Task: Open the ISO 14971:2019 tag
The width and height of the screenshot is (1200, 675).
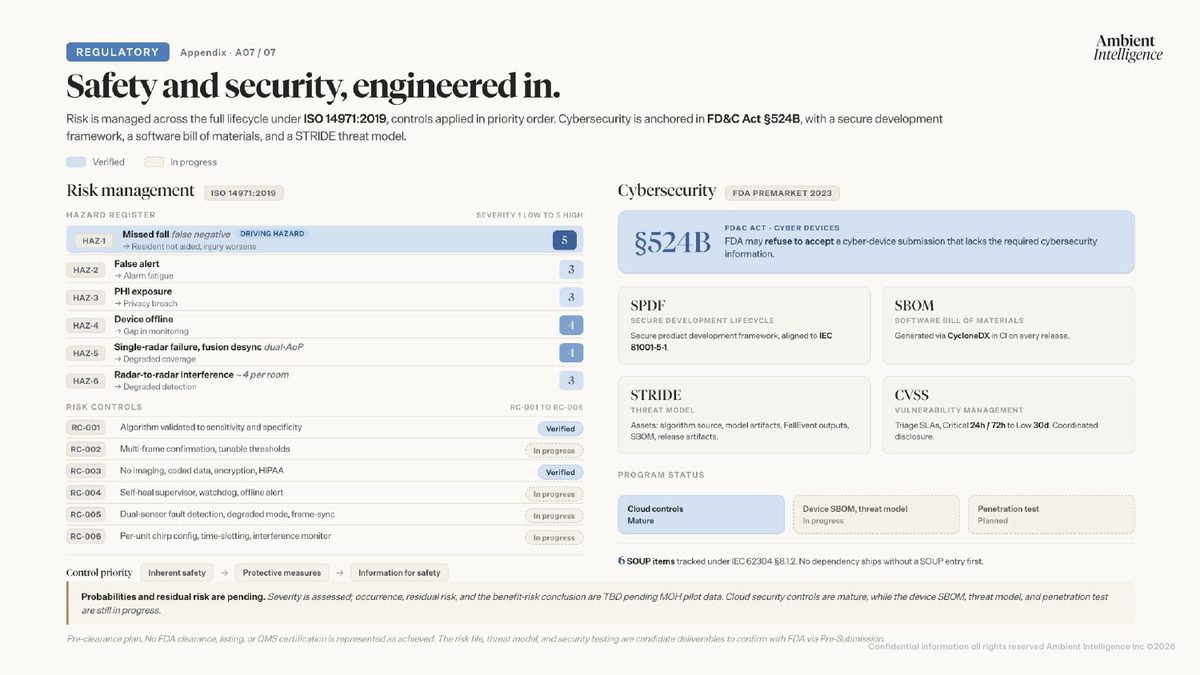Action: point(245,193)
